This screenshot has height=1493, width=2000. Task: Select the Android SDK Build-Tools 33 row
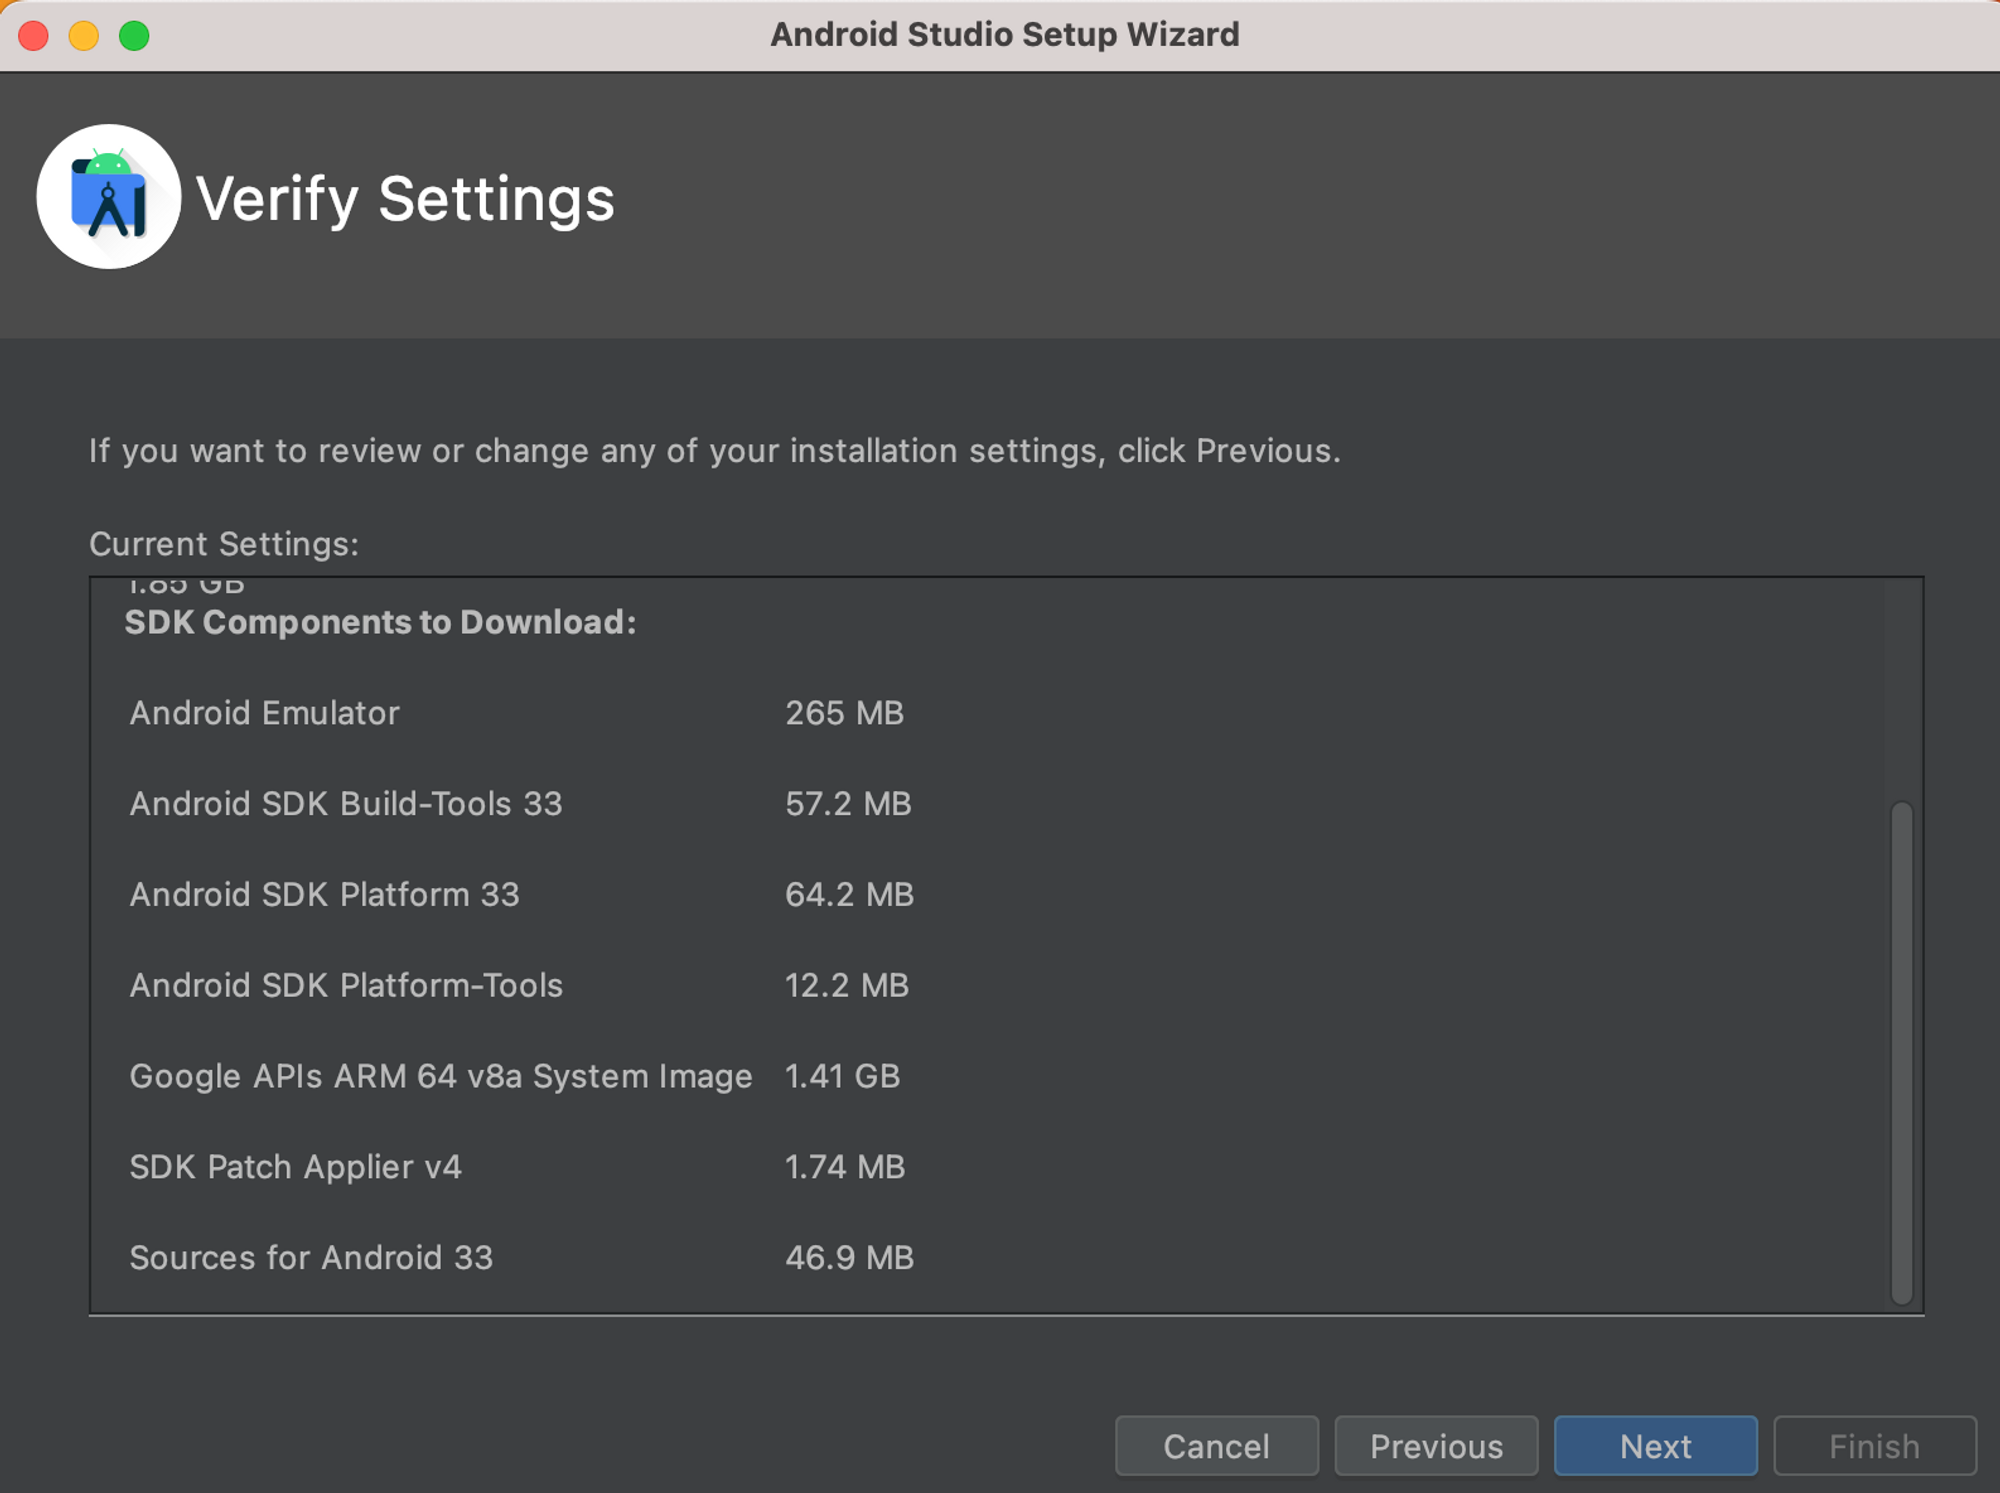pyautogui.click(x=346, y=804)
